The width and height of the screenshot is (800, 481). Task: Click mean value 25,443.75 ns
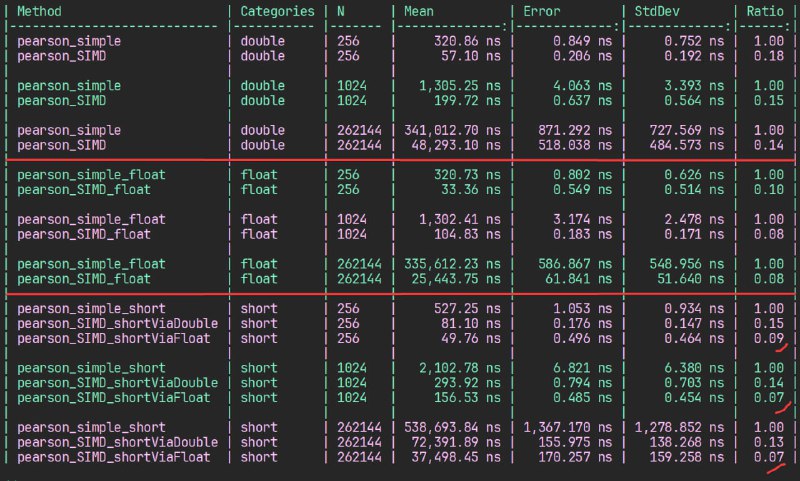(456, 279)
